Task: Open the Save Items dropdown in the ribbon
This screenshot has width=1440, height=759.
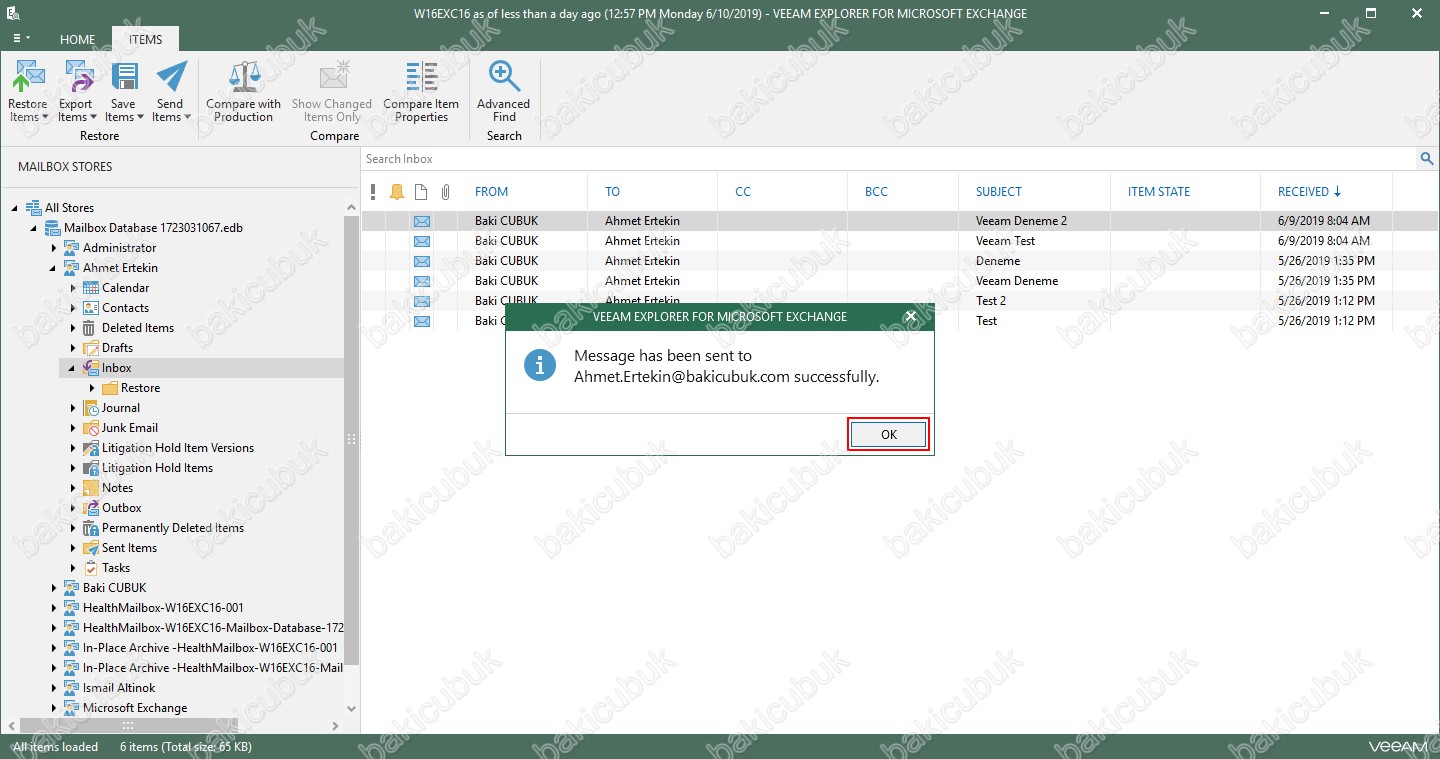Action: click(123, 91)
